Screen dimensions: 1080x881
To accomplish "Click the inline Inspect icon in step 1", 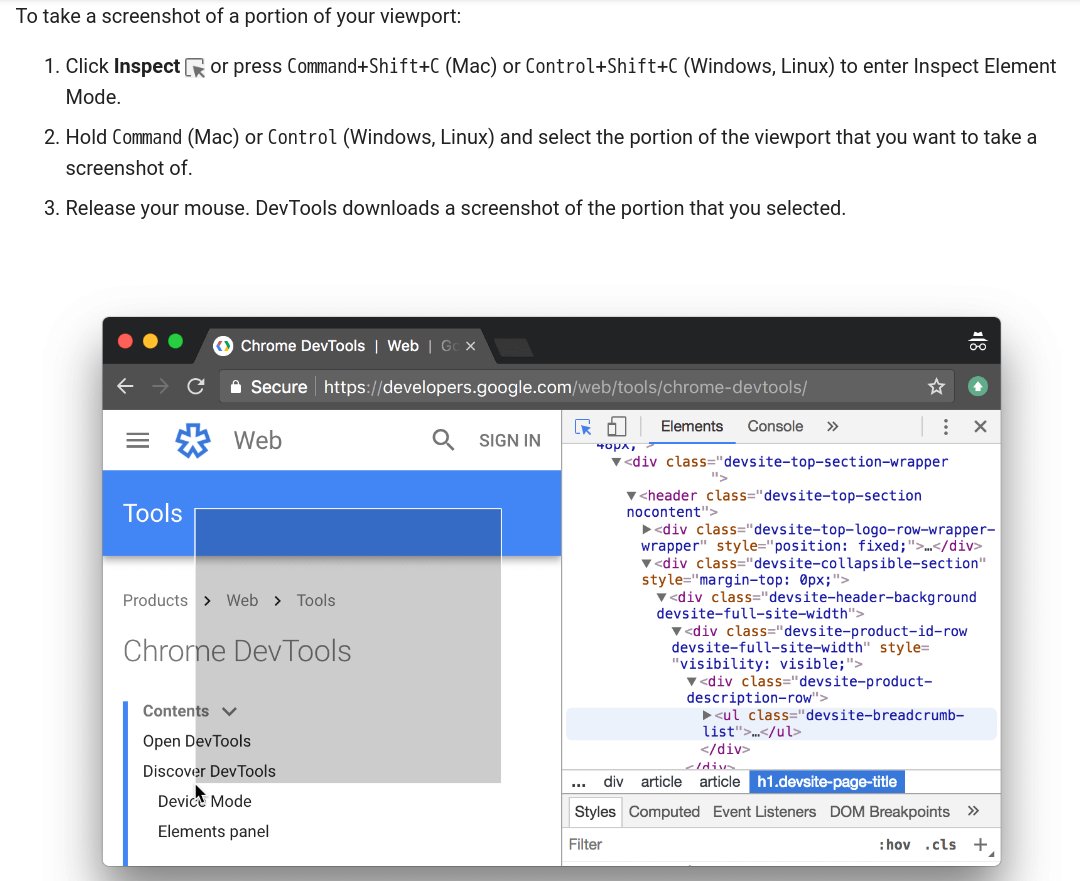I will pos(195,68).
